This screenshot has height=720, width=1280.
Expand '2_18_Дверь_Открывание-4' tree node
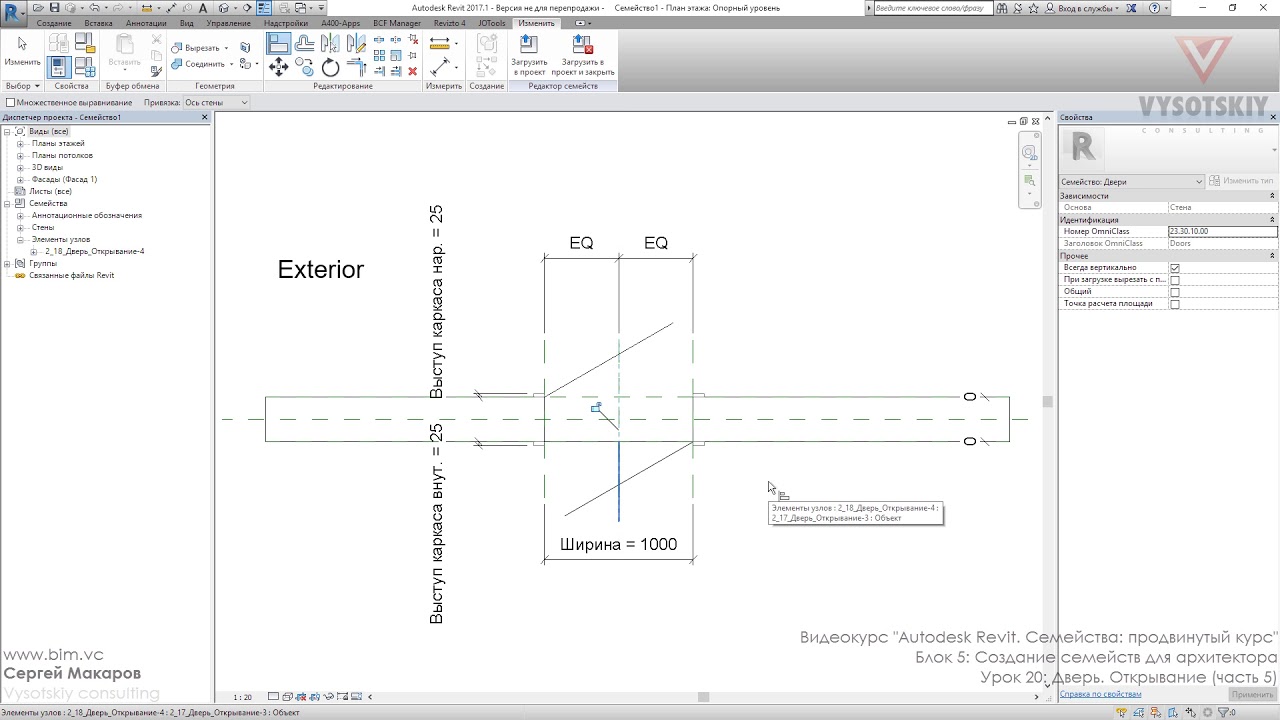coord(34,251)
